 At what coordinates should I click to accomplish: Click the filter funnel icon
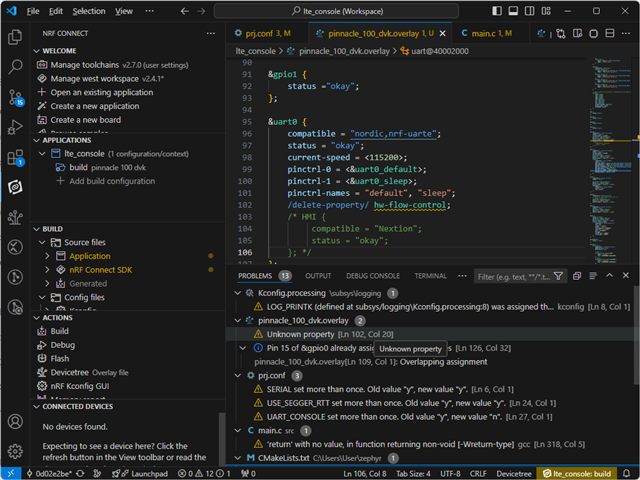click(558, 277)
